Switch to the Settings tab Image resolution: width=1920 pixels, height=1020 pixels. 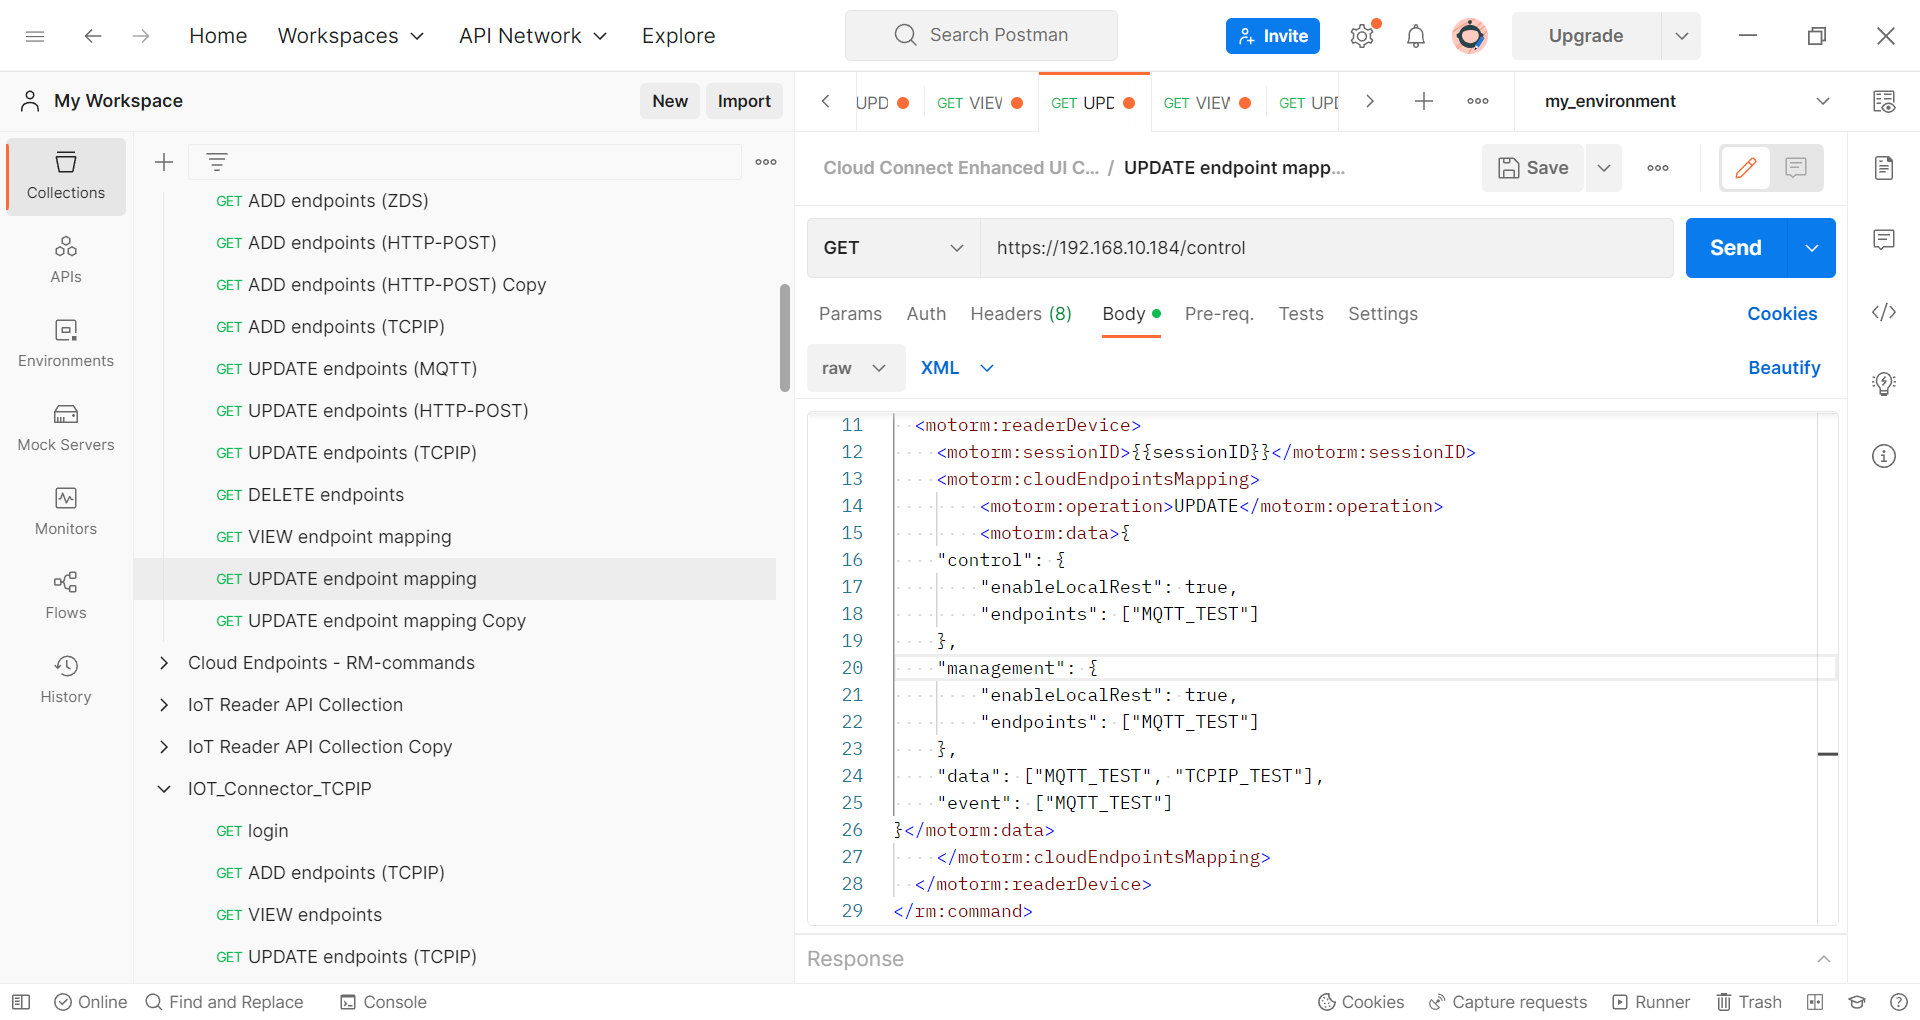(1383, 314)
